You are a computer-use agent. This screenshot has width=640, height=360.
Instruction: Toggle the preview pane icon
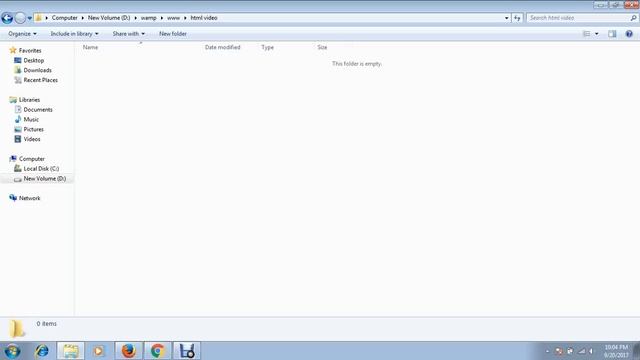coord(612,34)
